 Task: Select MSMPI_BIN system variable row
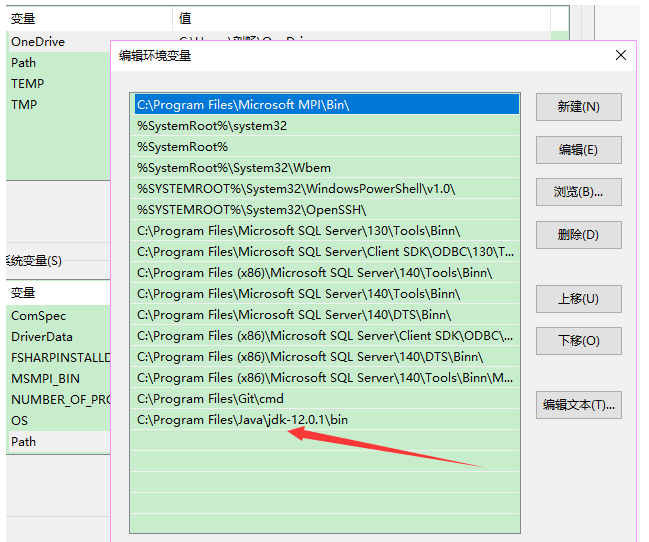[59, 378]
